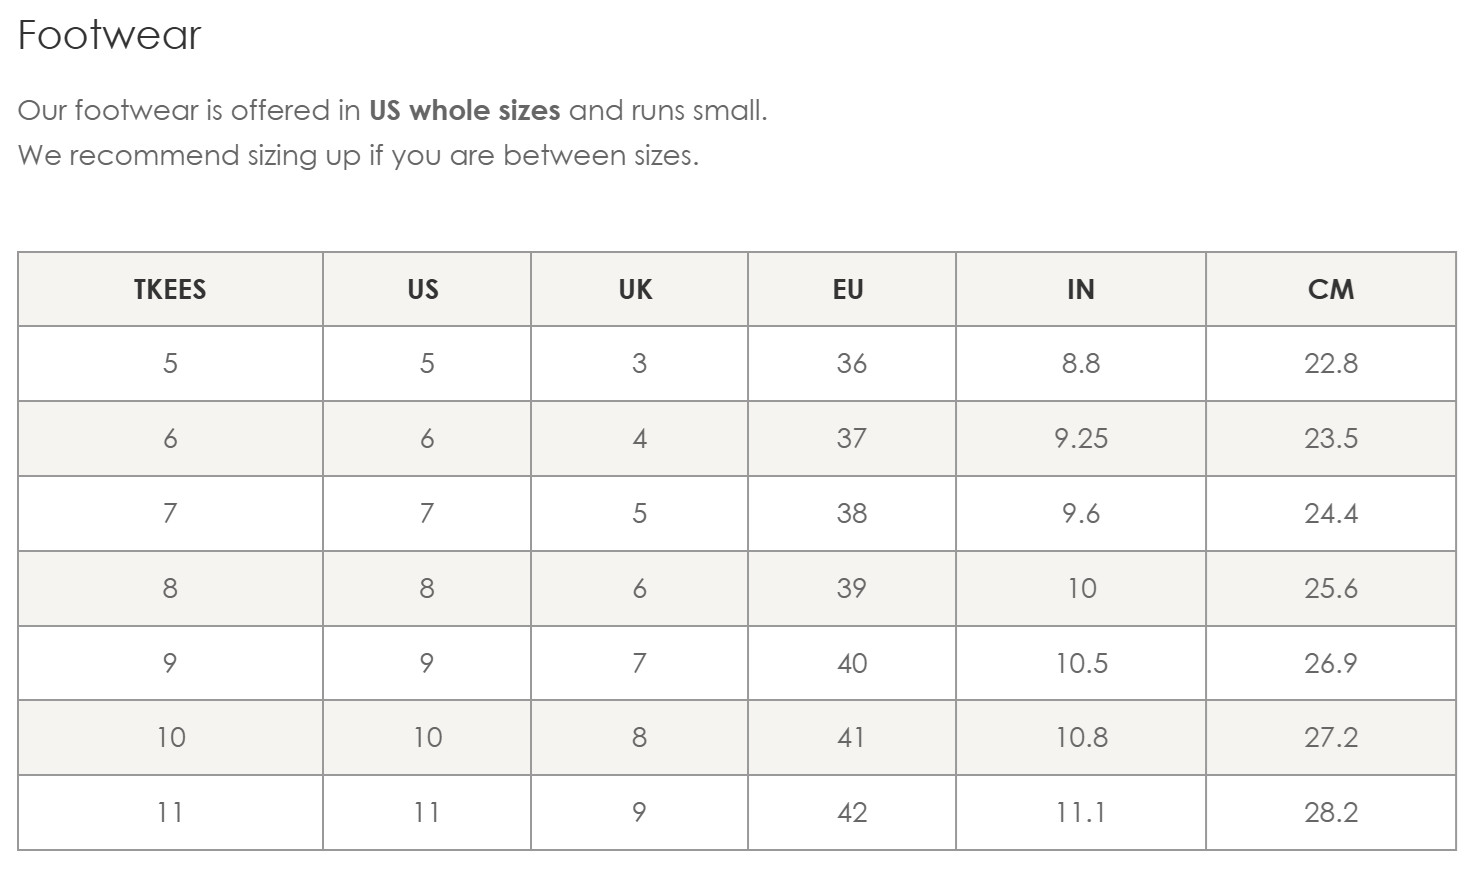Click the 10.5 inches cell
This screenshot has height=875, width=1478.
1081,663
